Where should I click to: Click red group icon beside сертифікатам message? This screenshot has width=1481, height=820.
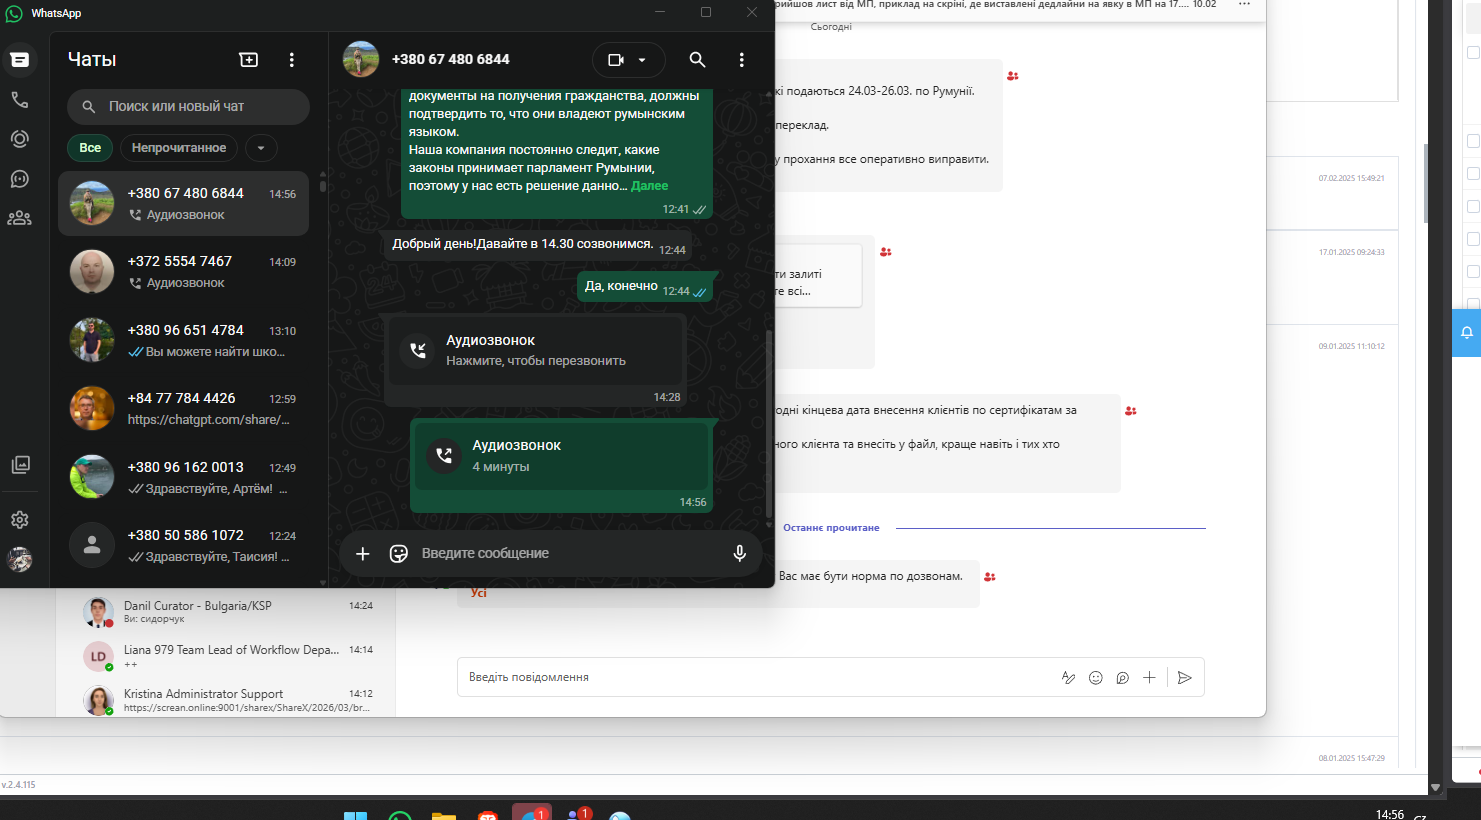[1130, 411]
